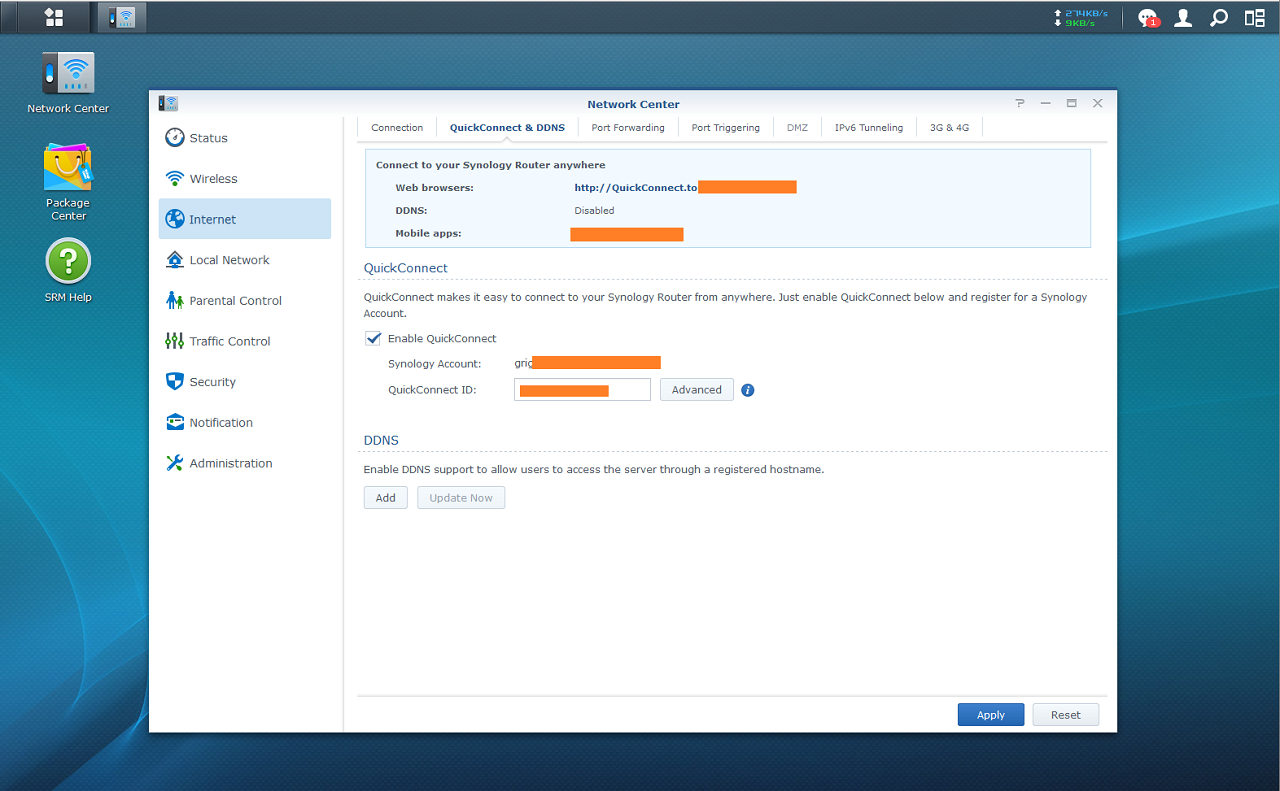The height and width of the screenshot is (791, 1280).
Task: Click the DDNS status value 'Disabled'
Action: click(x=594, y=211)
